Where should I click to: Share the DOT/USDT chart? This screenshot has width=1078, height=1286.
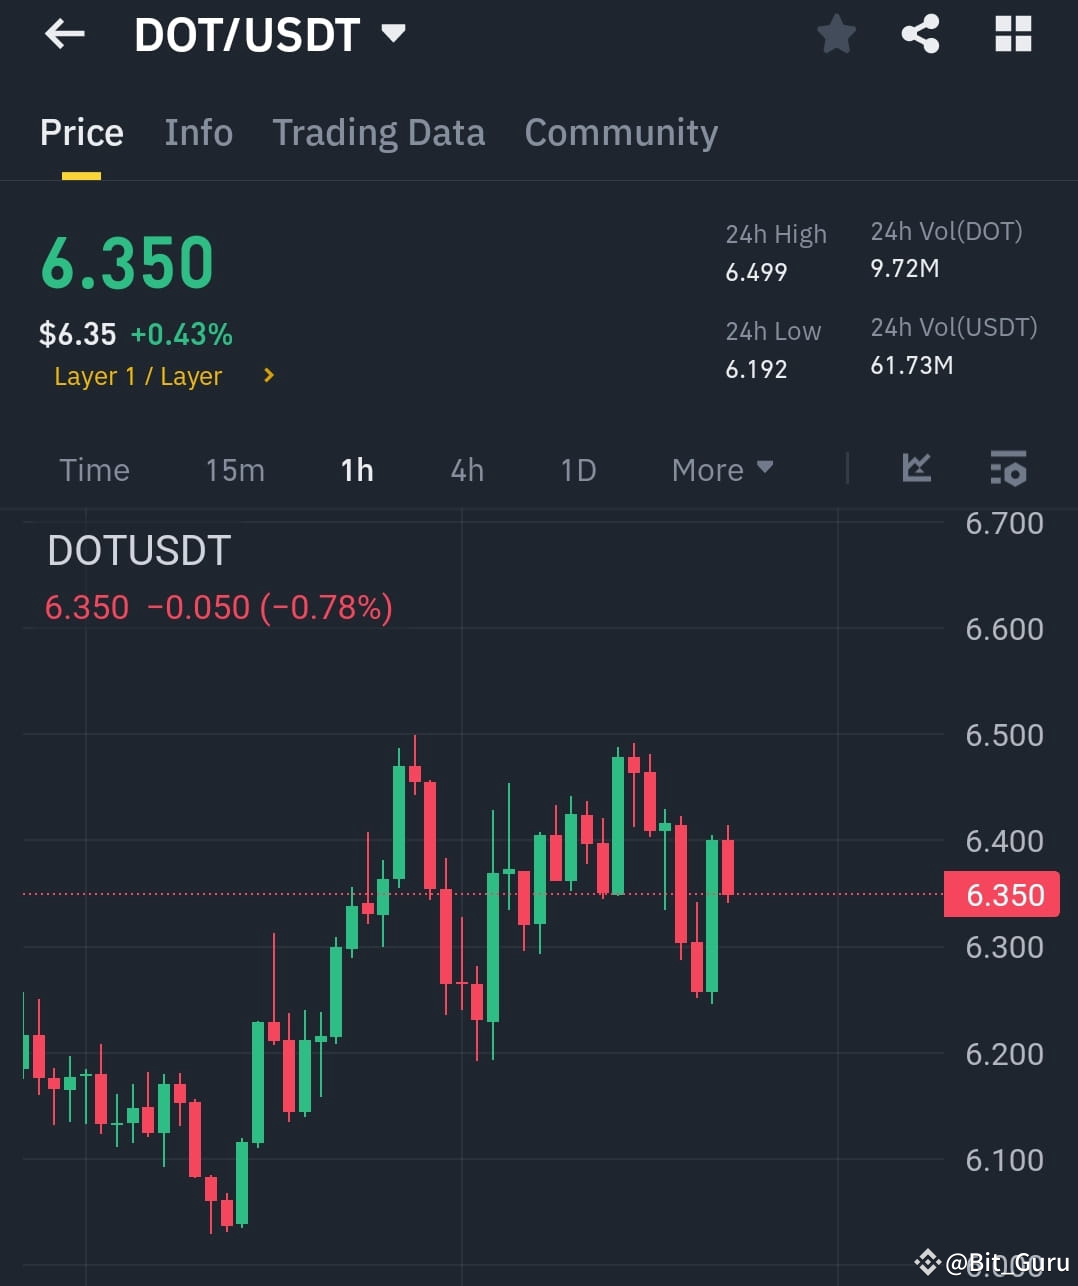point(919,33)
